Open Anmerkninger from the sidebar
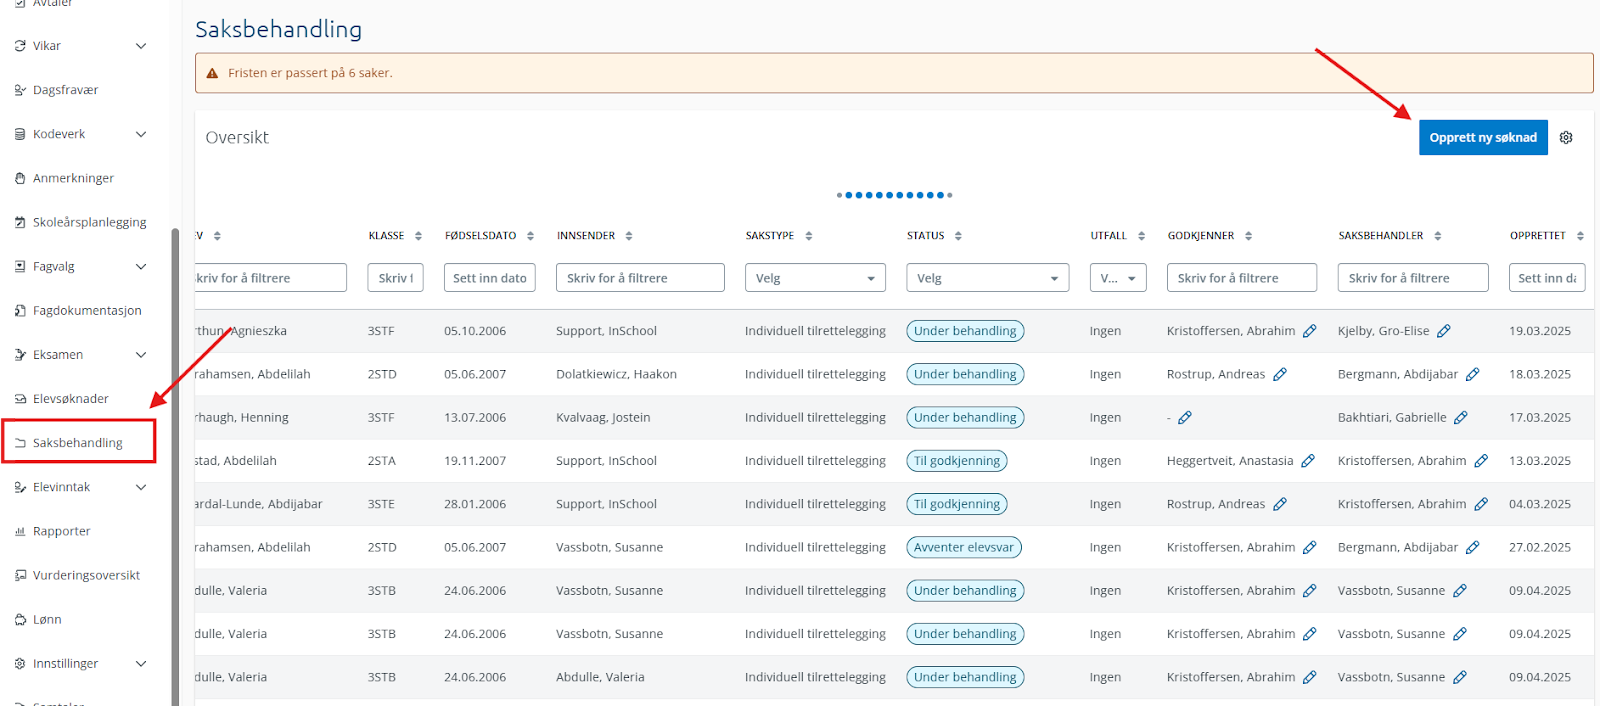 [x=73, y=178]
